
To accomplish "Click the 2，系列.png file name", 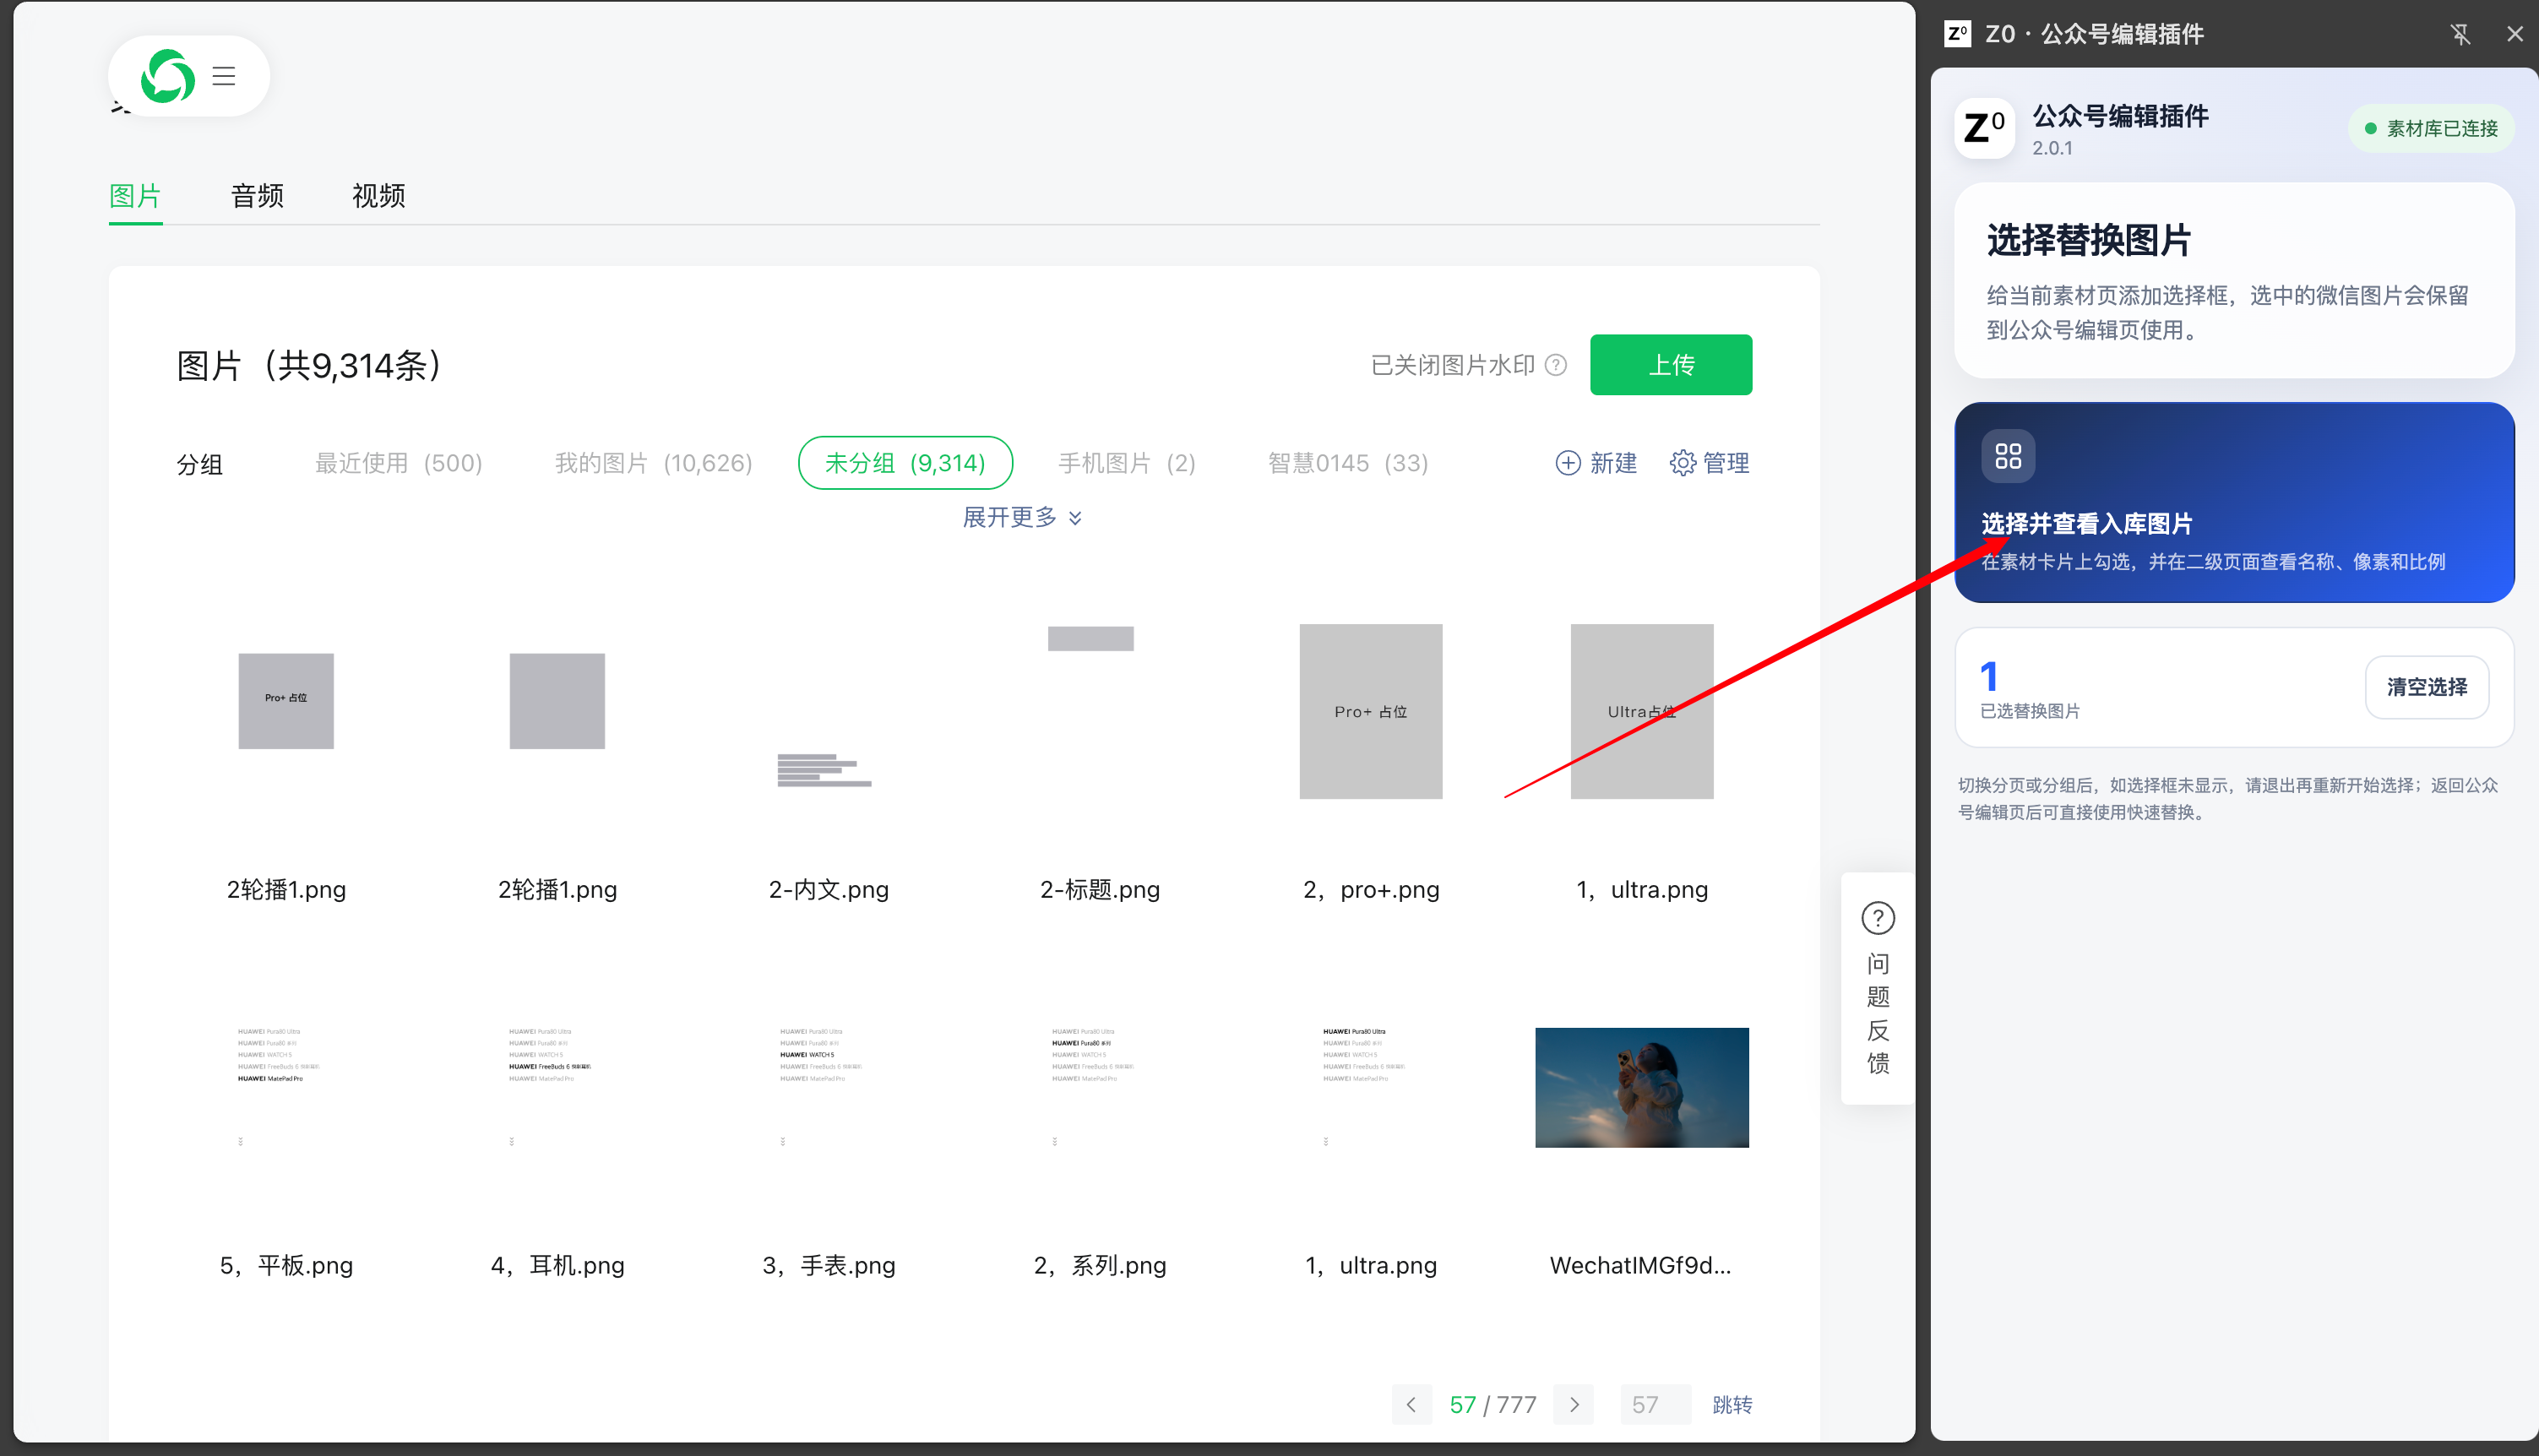I will 1099,1265.
